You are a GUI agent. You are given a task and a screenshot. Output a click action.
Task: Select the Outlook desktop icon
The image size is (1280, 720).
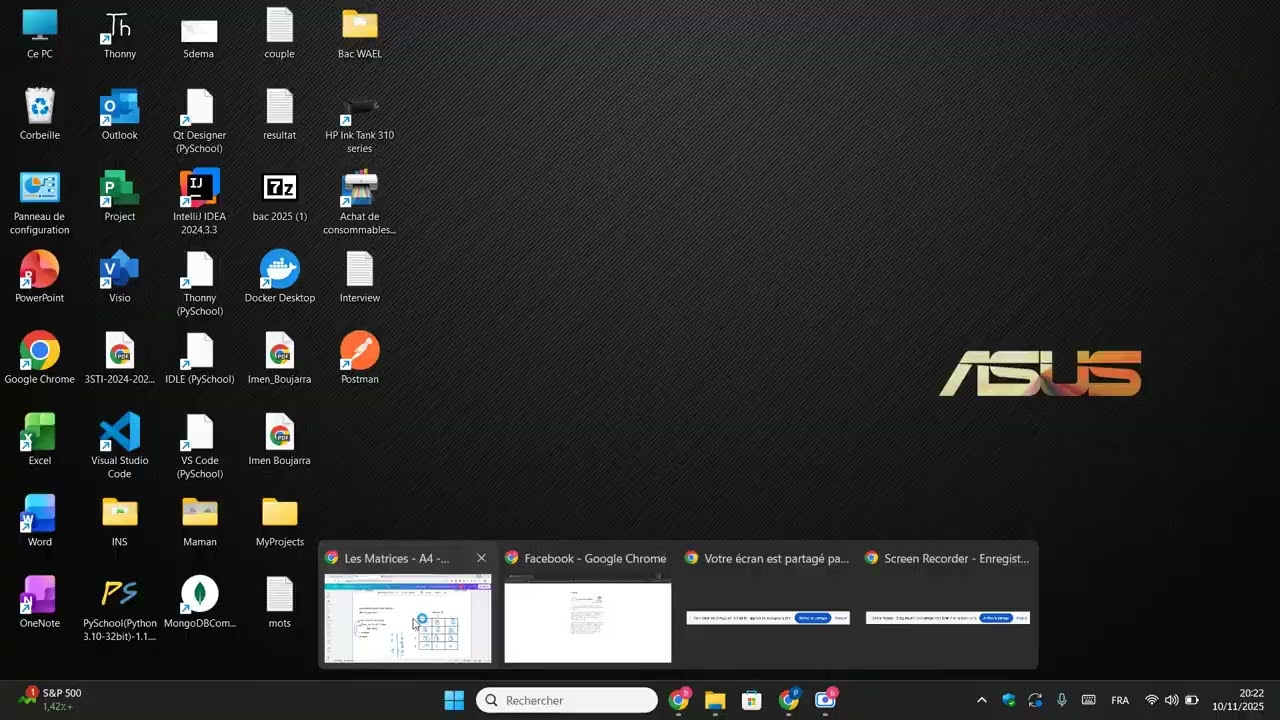tap(119, 114)
